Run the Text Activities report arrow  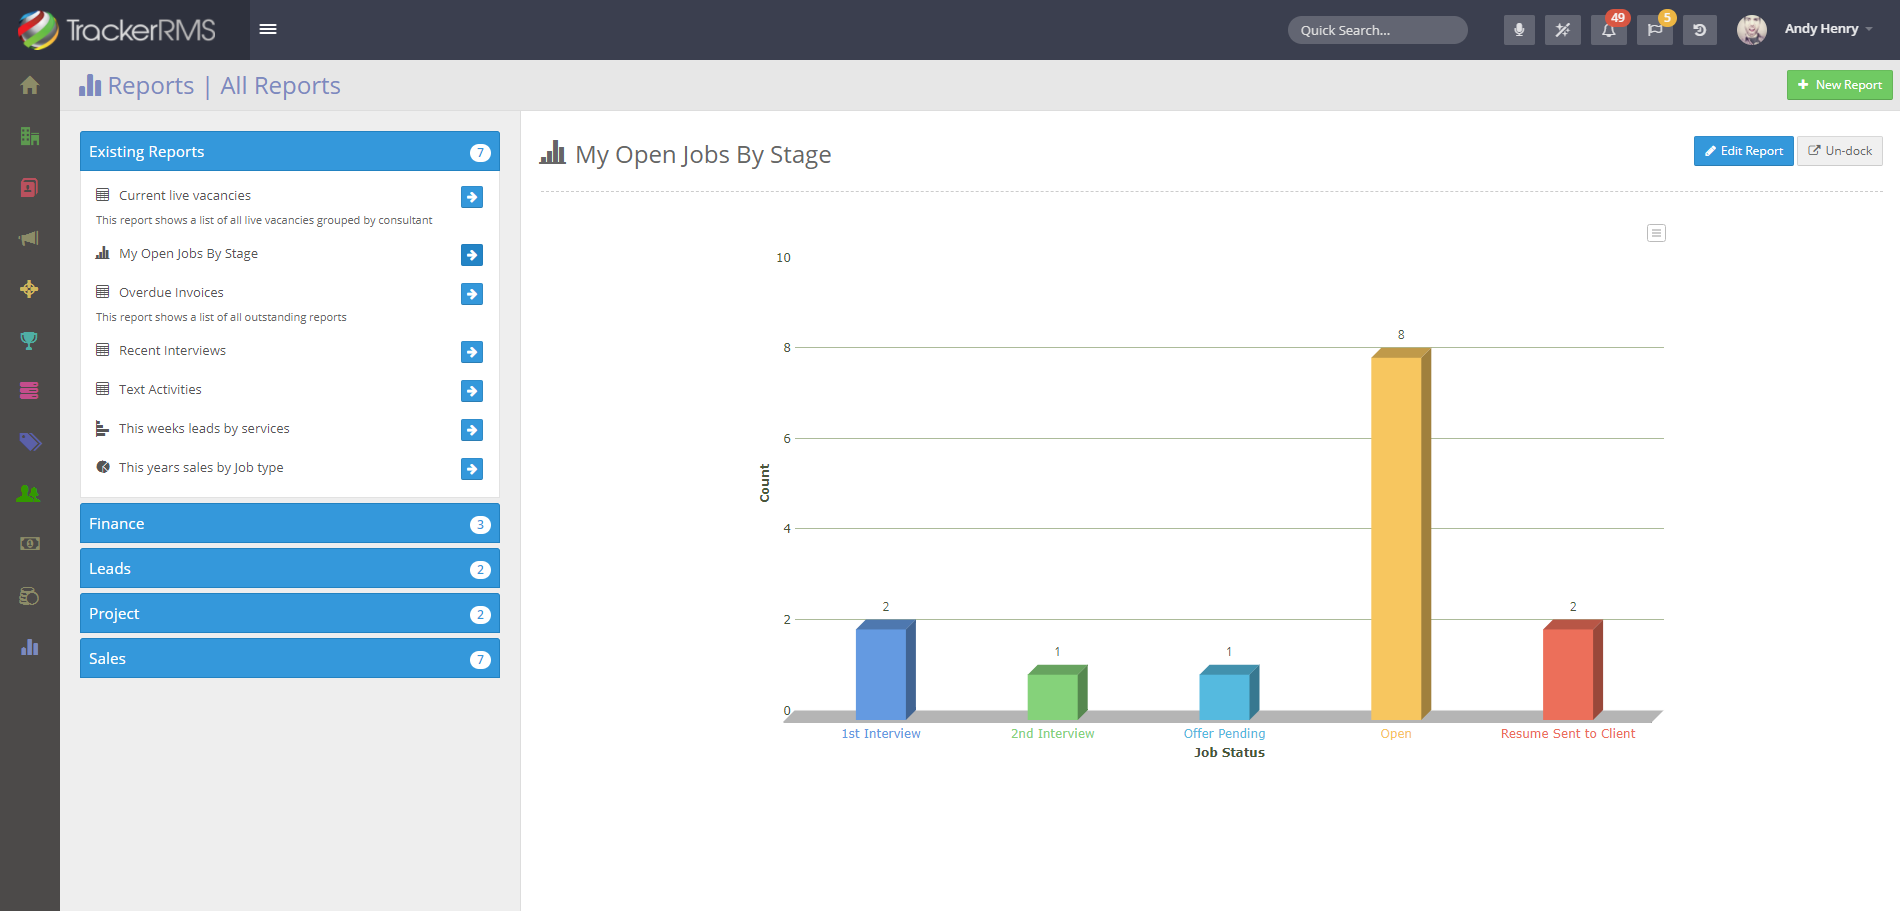pos(472,391)
